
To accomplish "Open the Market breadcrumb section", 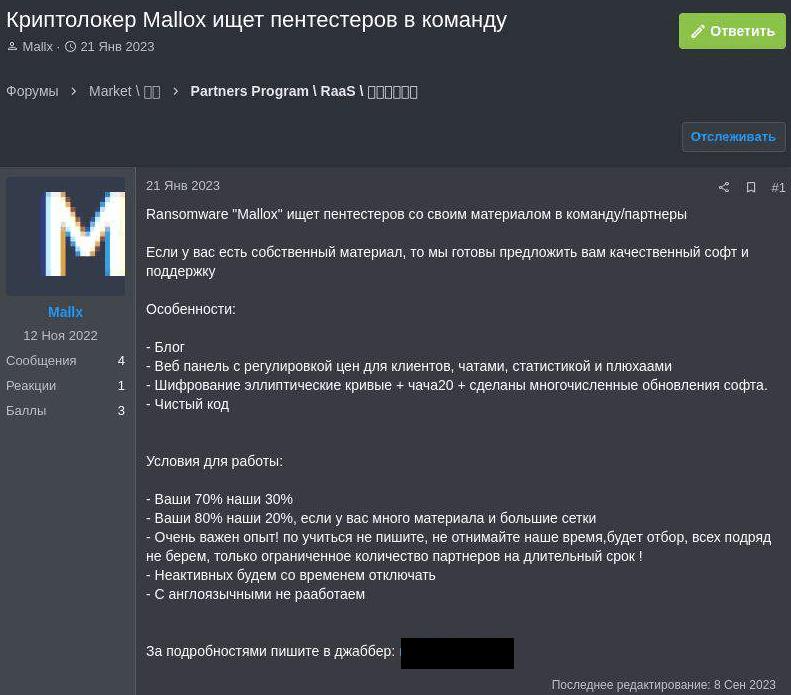I will click(x=125, y=91).
